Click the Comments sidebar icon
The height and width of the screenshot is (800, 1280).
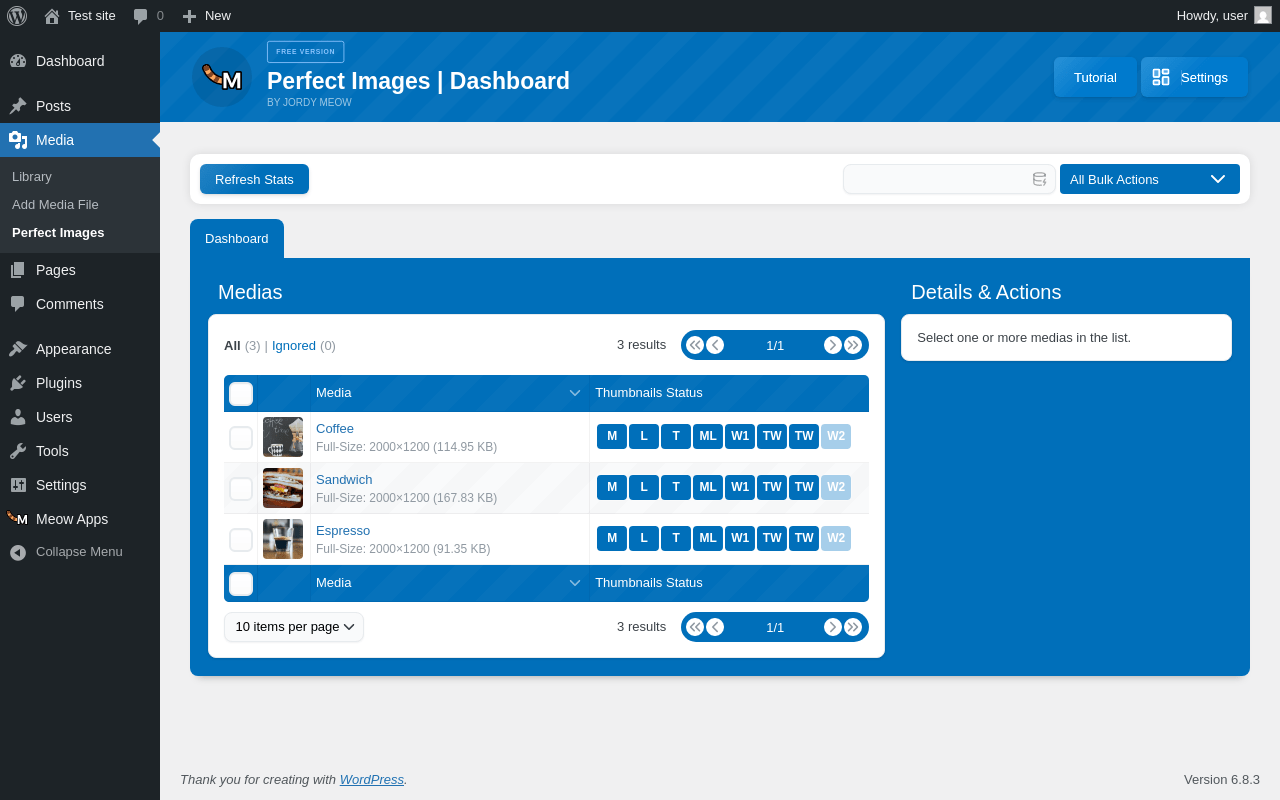click(x=18, y=304)
